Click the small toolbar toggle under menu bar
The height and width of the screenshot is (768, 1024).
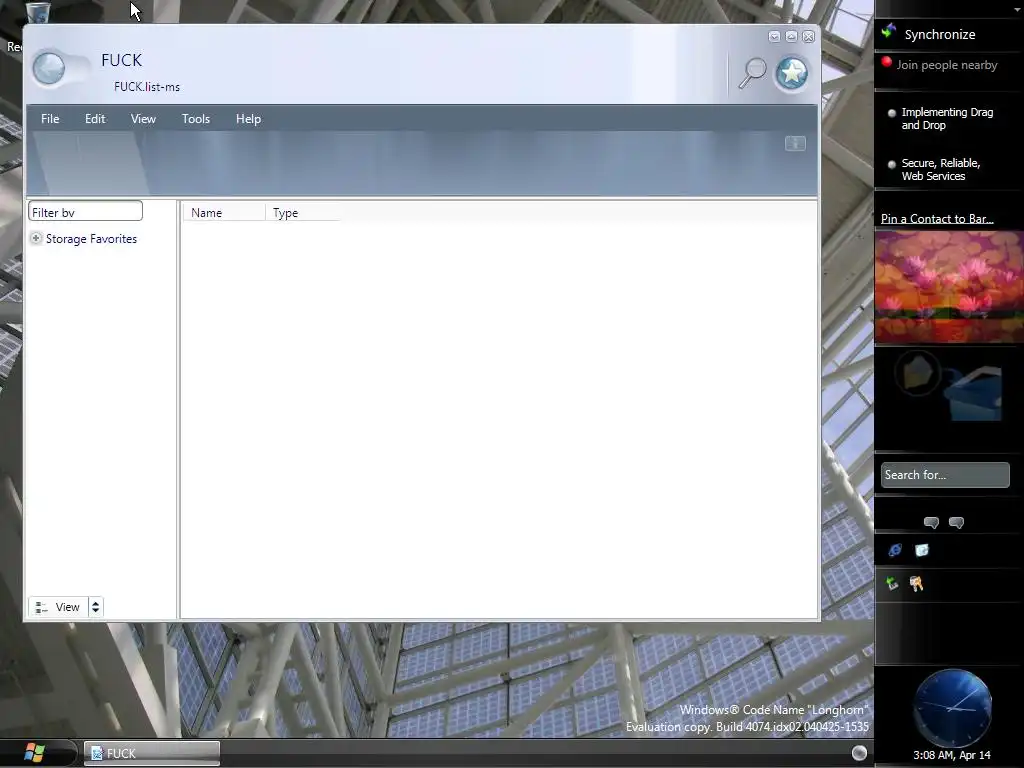pyautogui.click(x=795, y=144)
